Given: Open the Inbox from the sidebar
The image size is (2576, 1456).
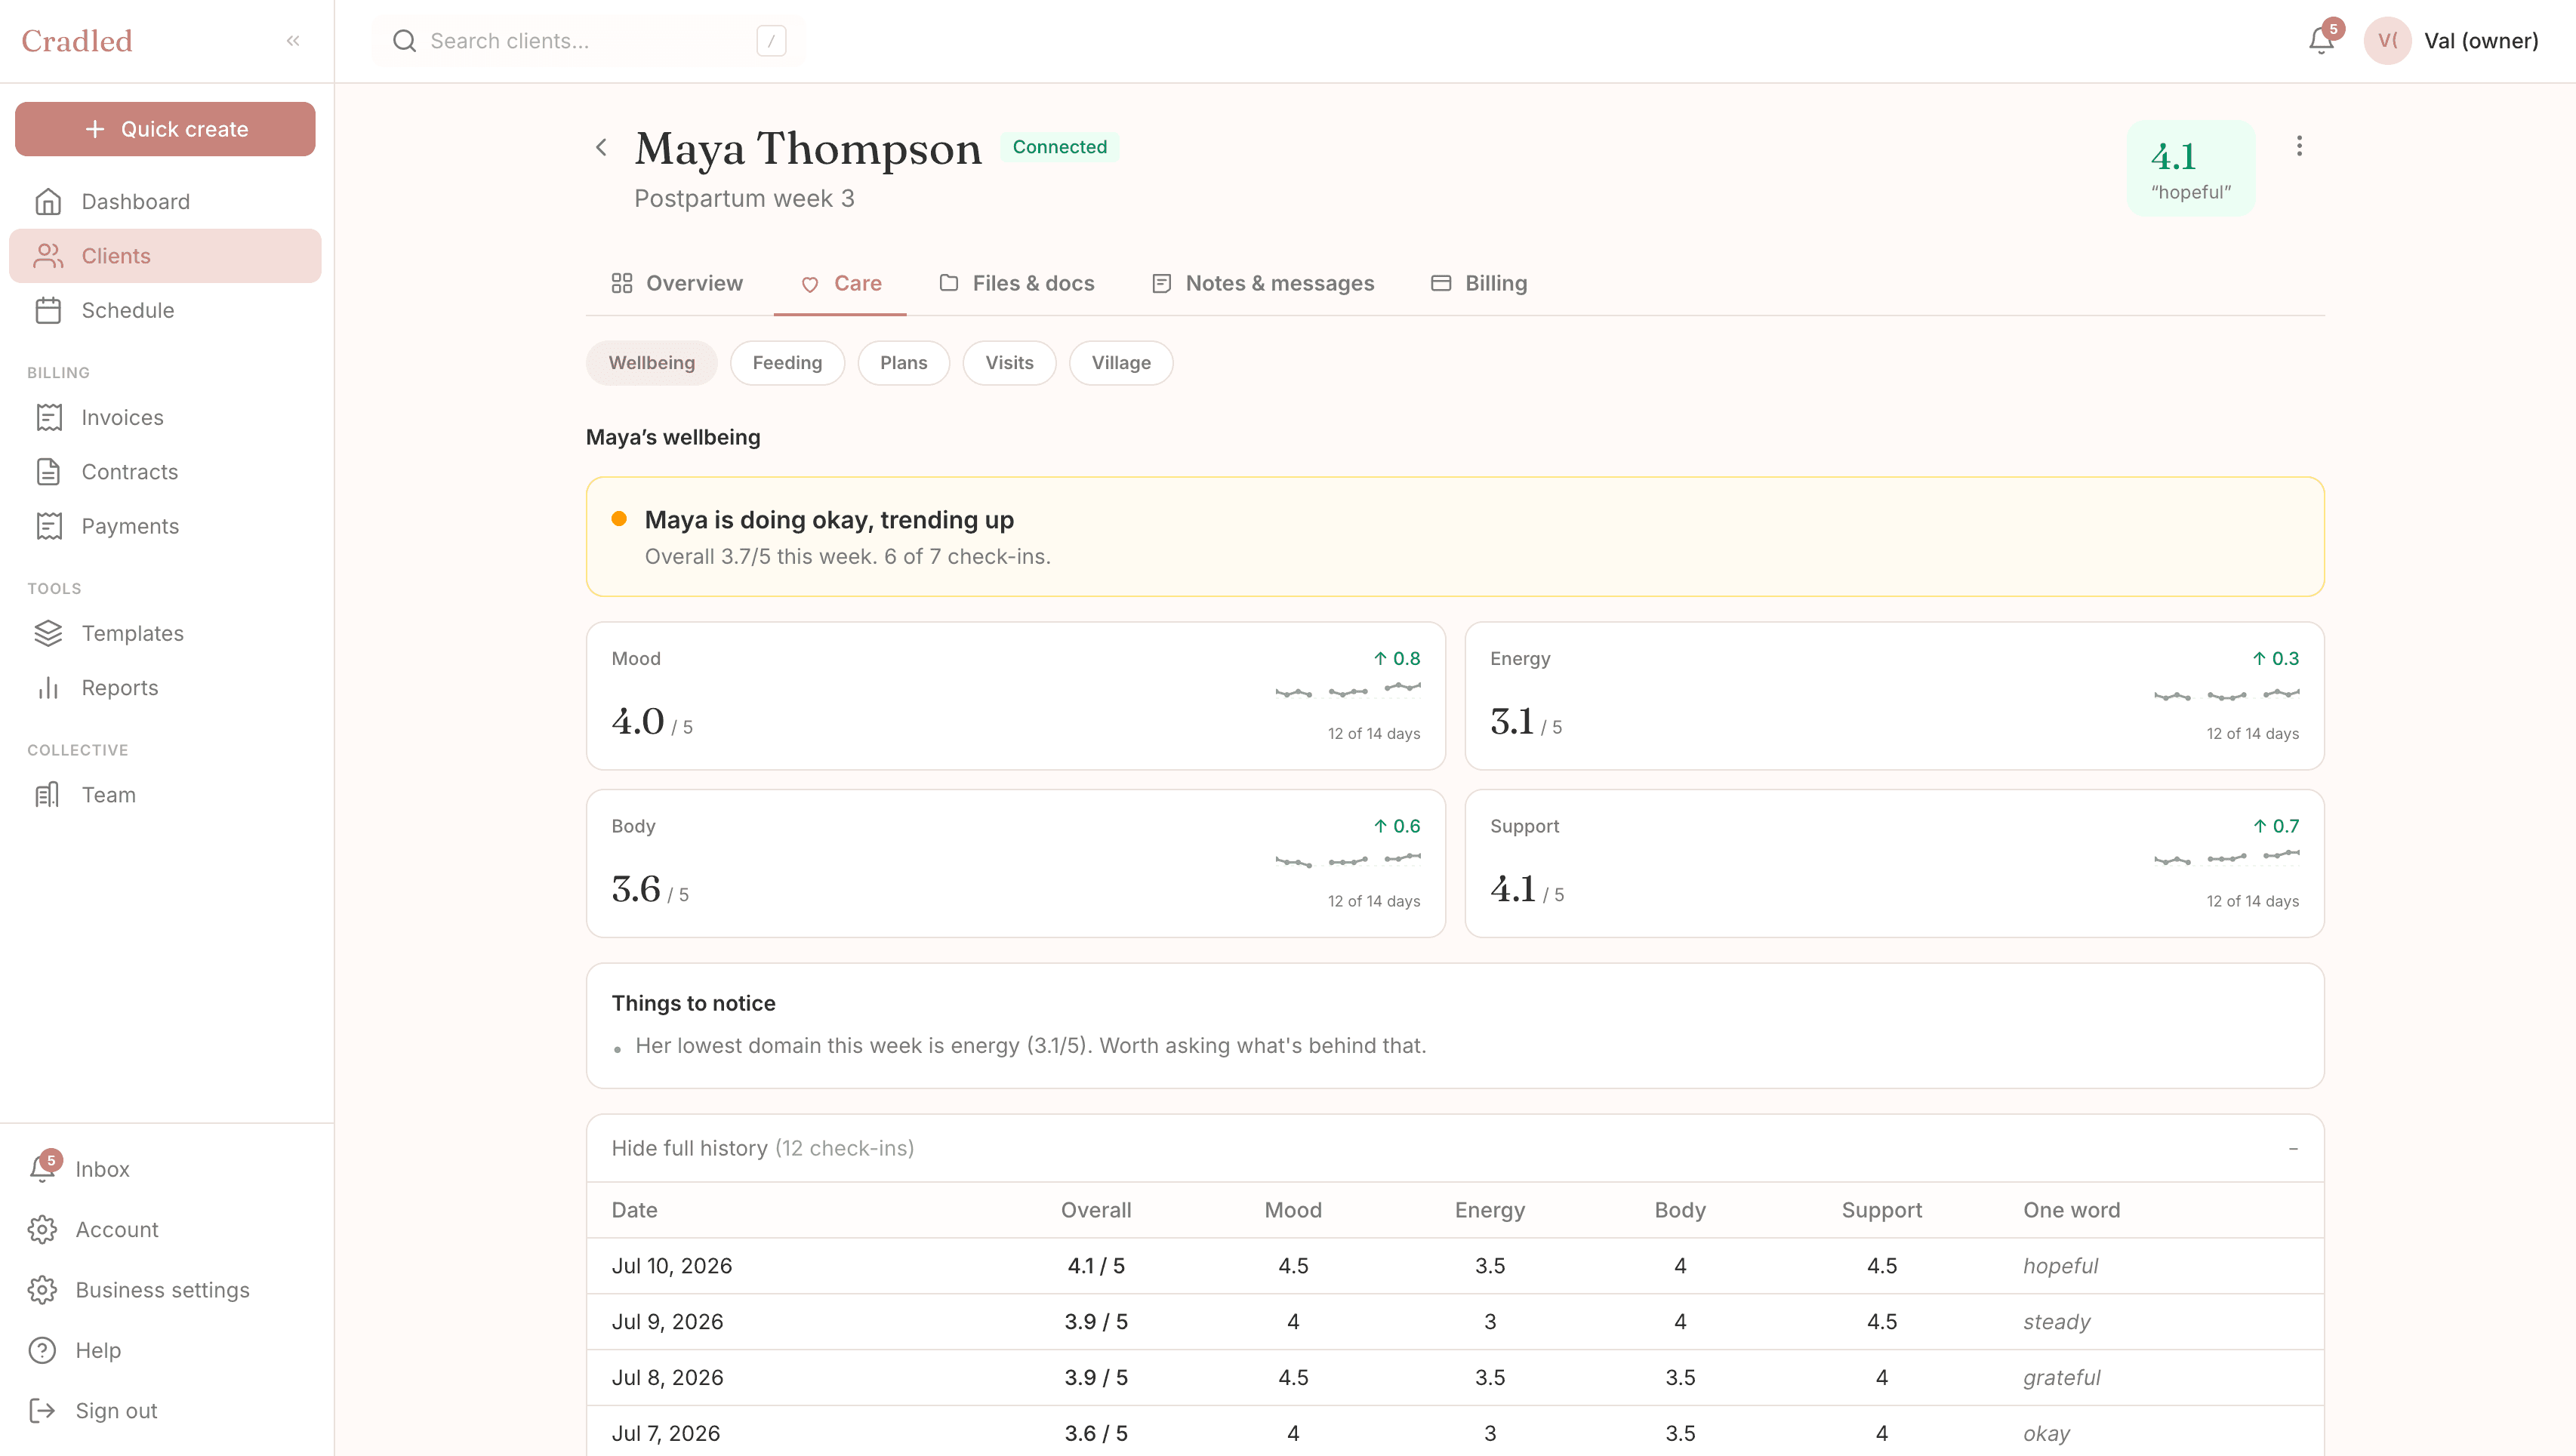Looking at the screenshot, I should pyautogui.click(x=165, y=1169).
